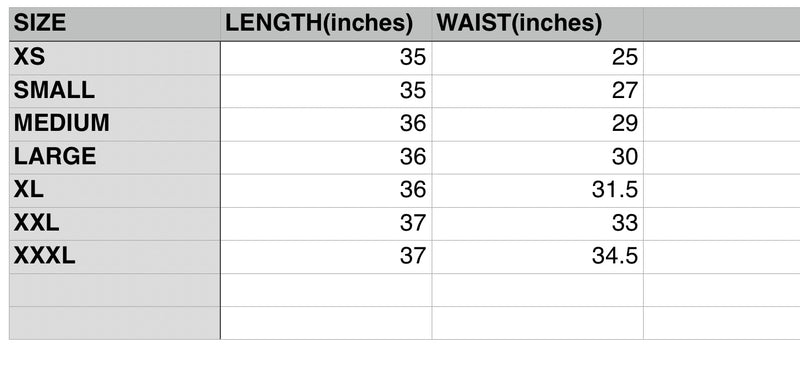This screenshot has height=367, width=800.
Task: Click the LARGE row label cell
Action: pos(115,157)
